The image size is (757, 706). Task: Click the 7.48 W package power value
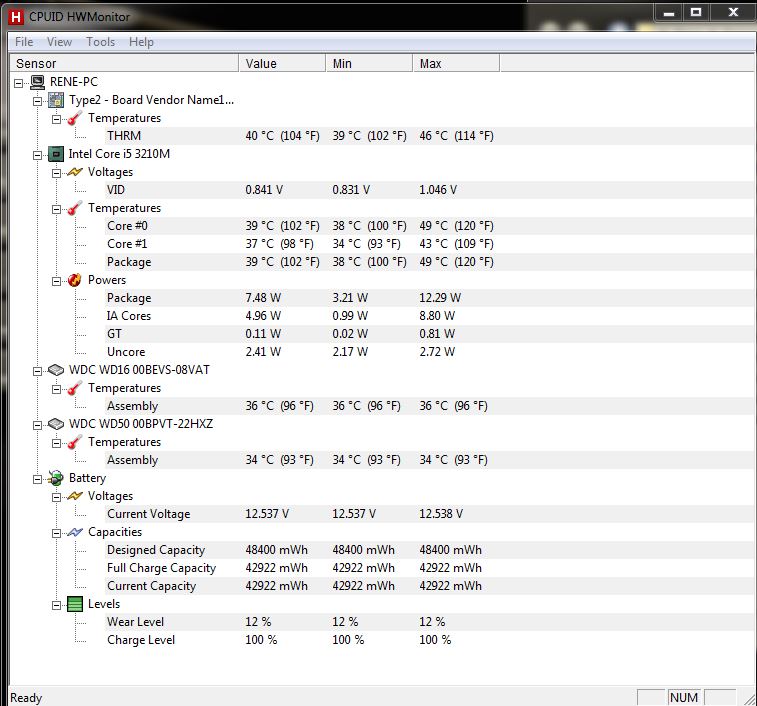coord(263,298)
